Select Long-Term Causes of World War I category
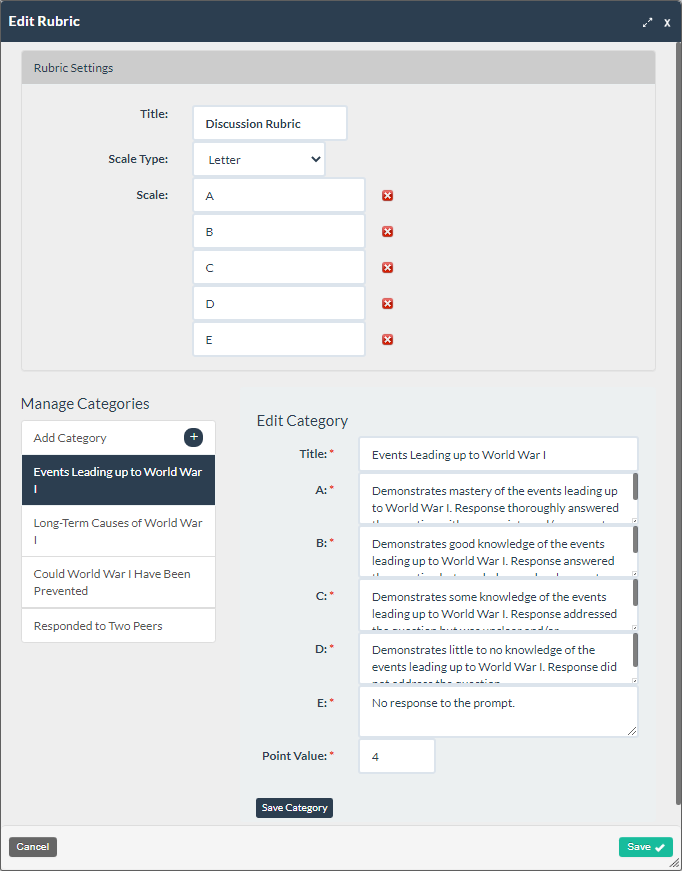Image resolution: width=682 pixels, height=871 pixels. click(x=118, y=531)
